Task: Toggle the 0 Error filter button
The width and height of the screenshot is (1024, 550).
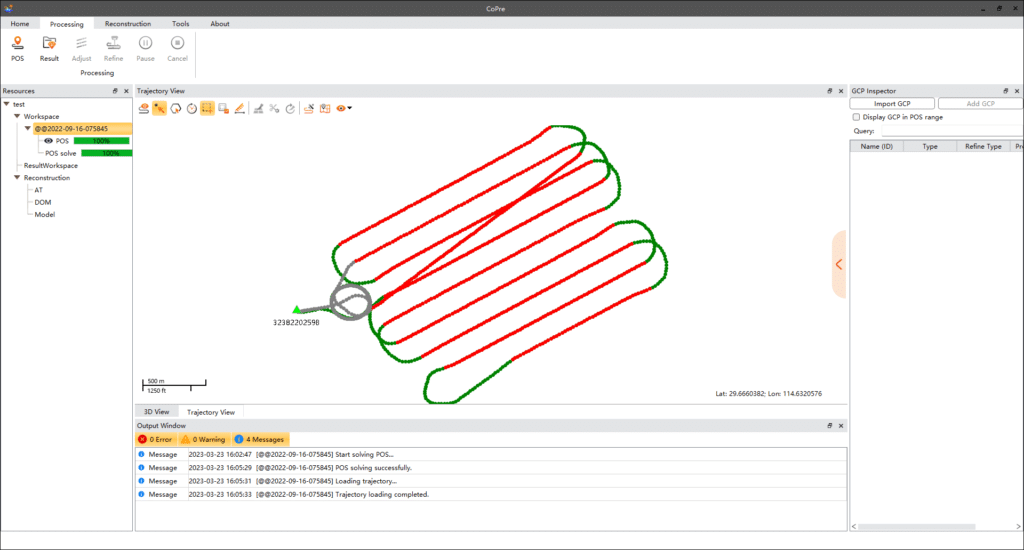Action: pos(155,439)
